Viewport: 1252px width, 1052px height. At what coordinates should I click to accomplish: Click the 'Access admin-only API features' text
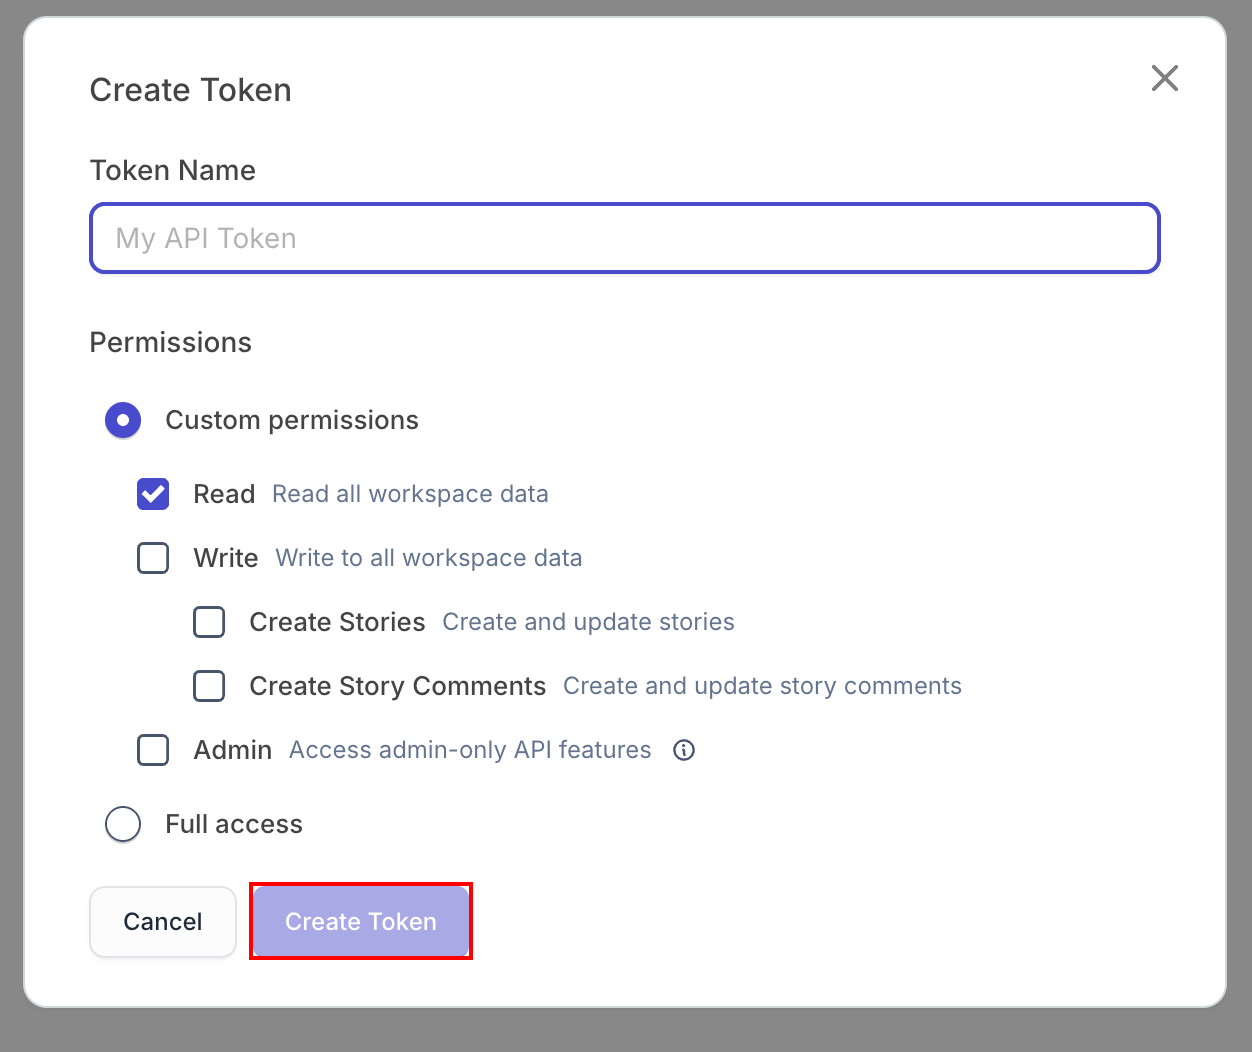470,750
